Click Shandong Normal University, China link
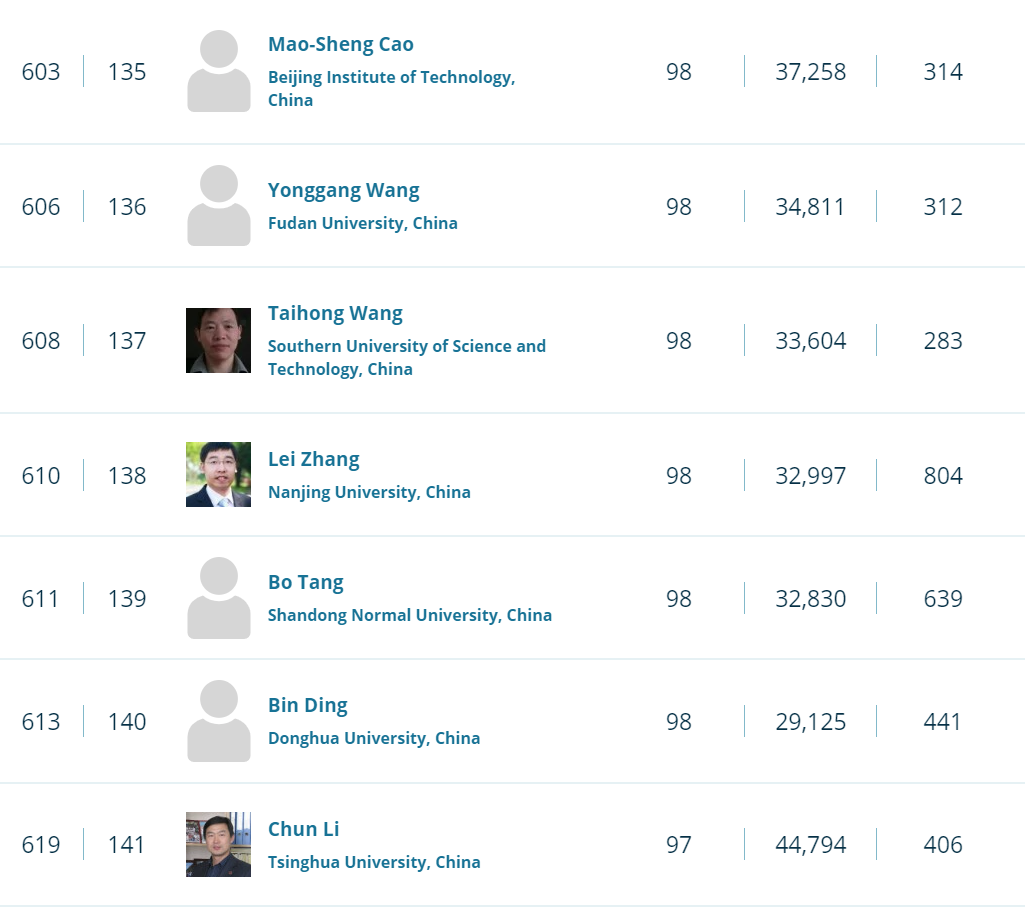Image resolution: width=1027 pixels, height=910 pixels. pos(409,615)
